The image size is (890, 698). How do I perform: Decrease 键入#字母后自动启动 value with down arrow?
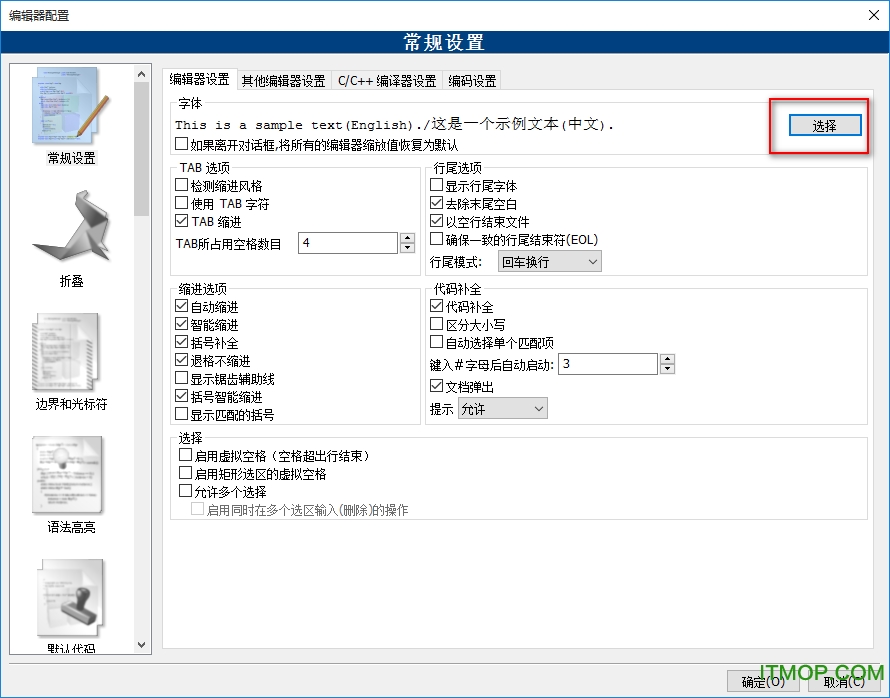tap(668, 369)
